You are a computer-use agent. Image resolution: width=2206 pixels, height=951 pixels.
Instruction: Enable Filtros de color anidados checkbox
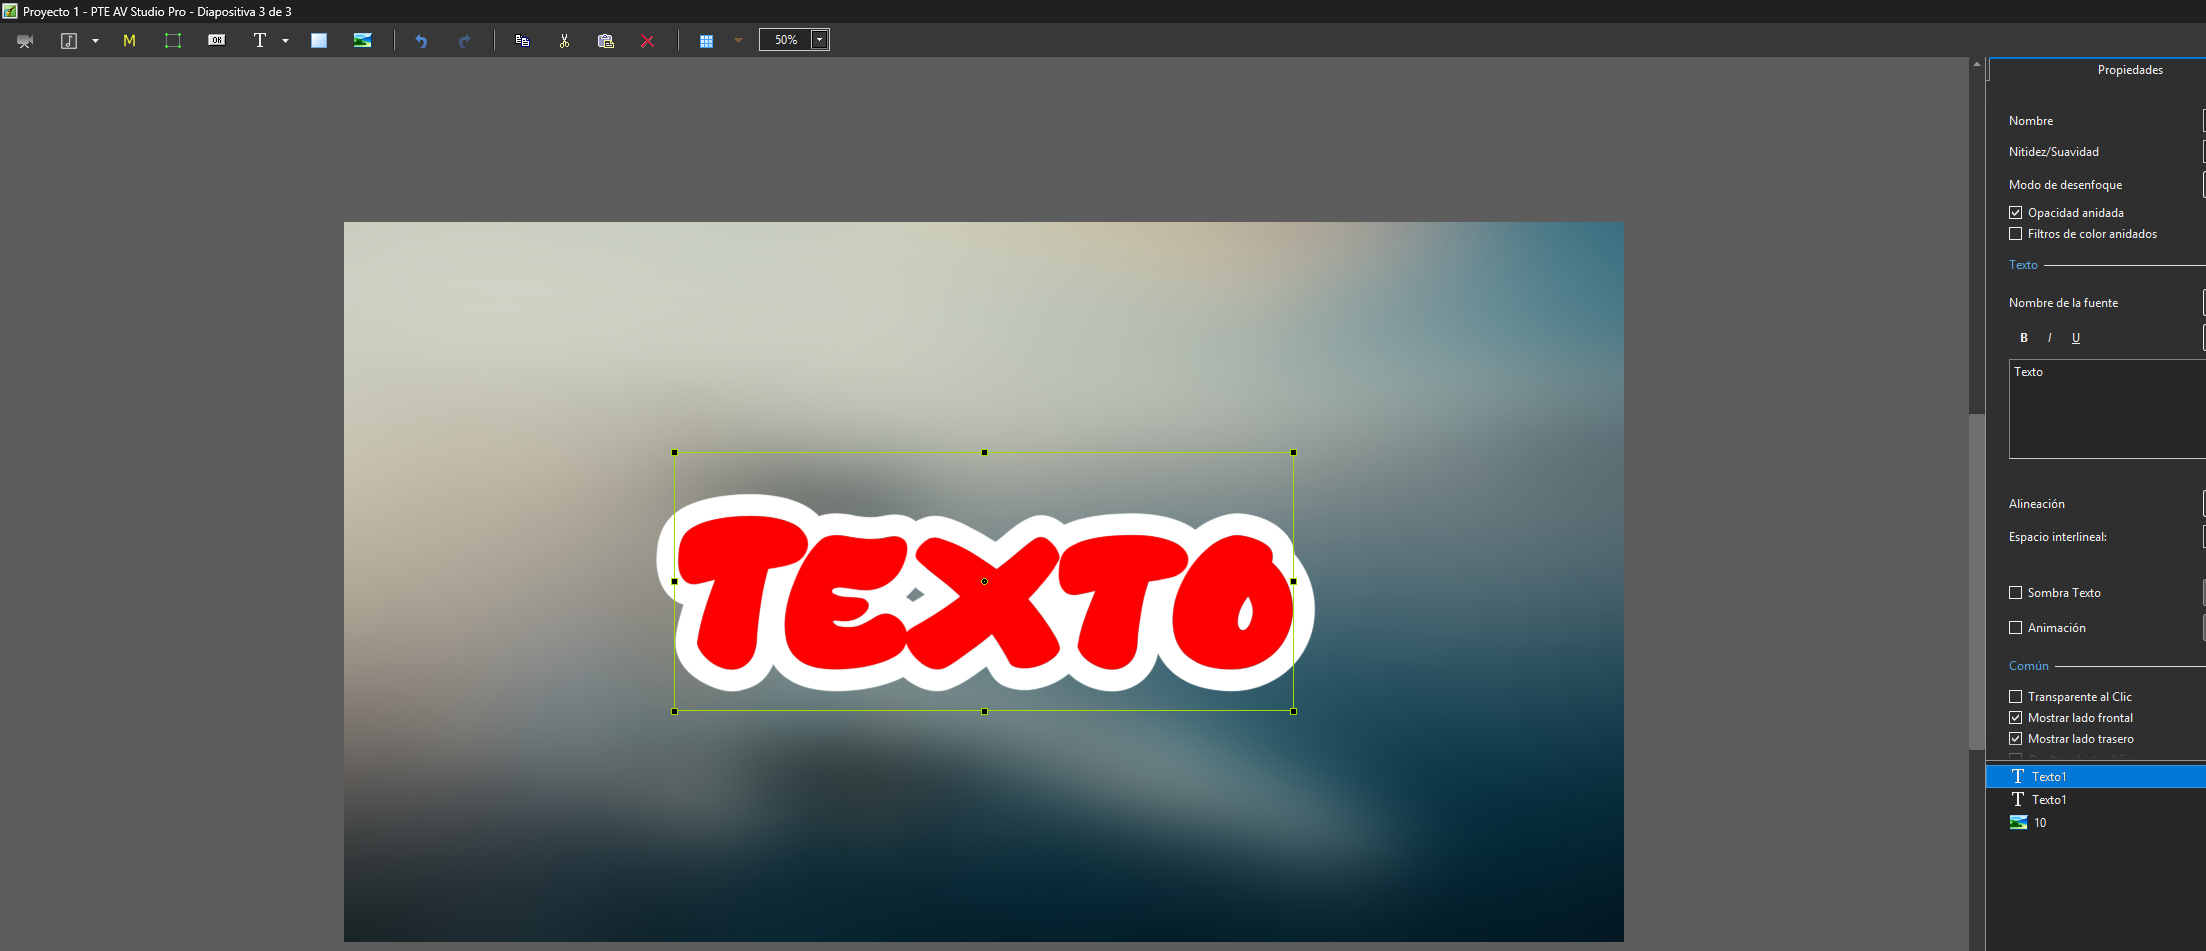[2016, 234]
